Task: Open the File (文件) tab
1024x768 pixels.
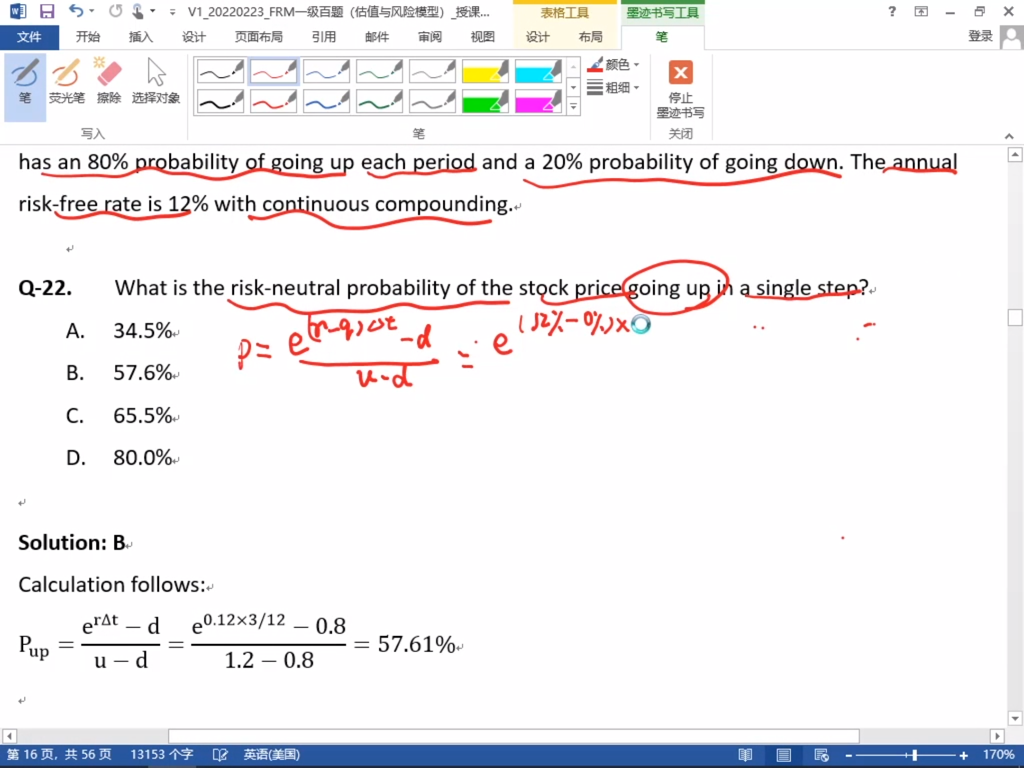Action: [x=29, y=37]
